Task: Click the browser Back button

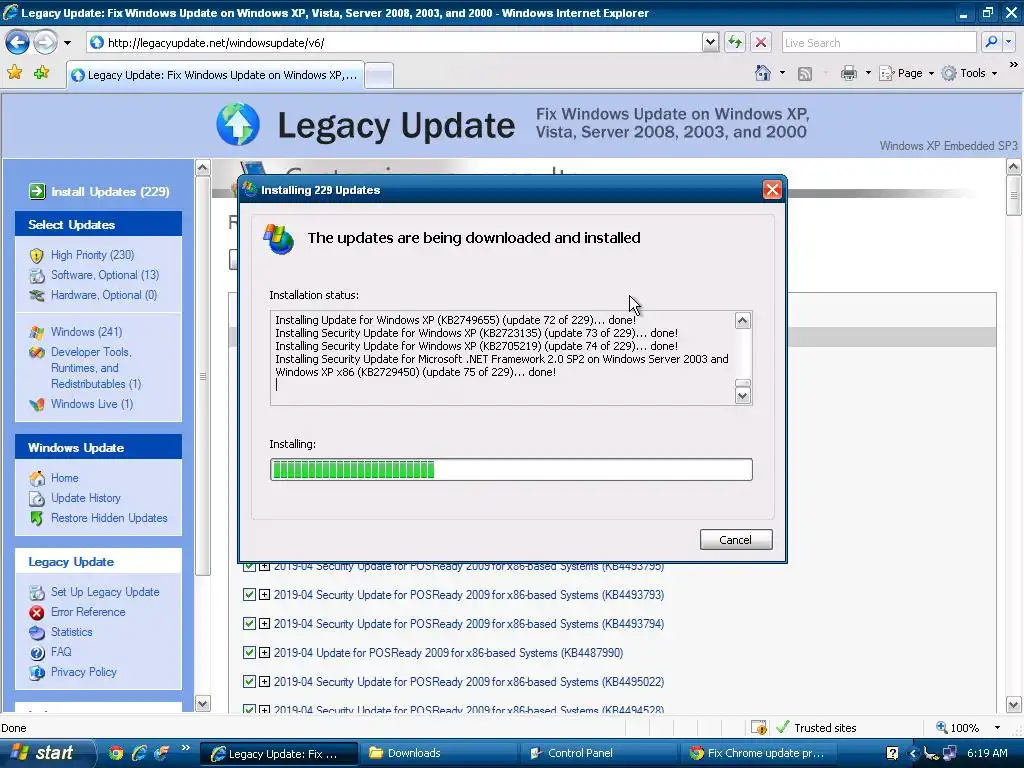Action: click(x=17, y=42)
